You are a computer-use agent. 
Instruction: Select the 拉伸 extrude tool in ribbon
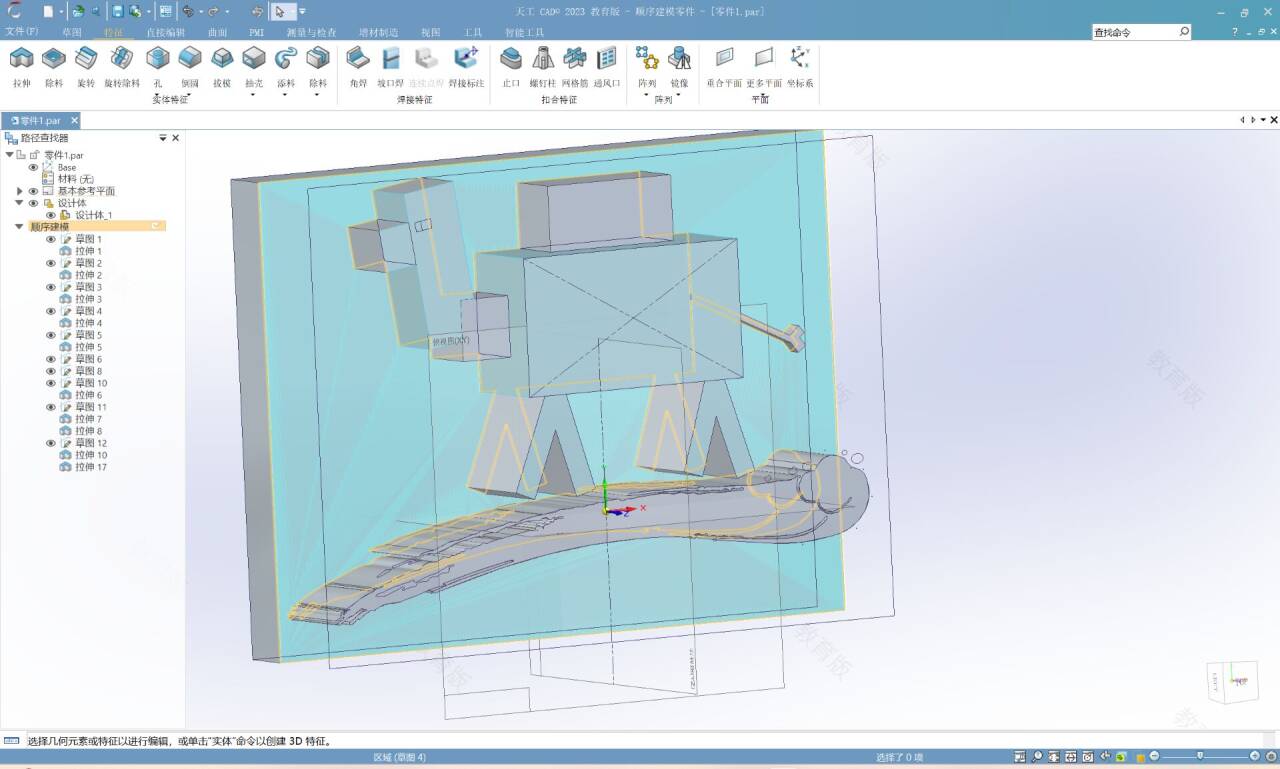21,67
